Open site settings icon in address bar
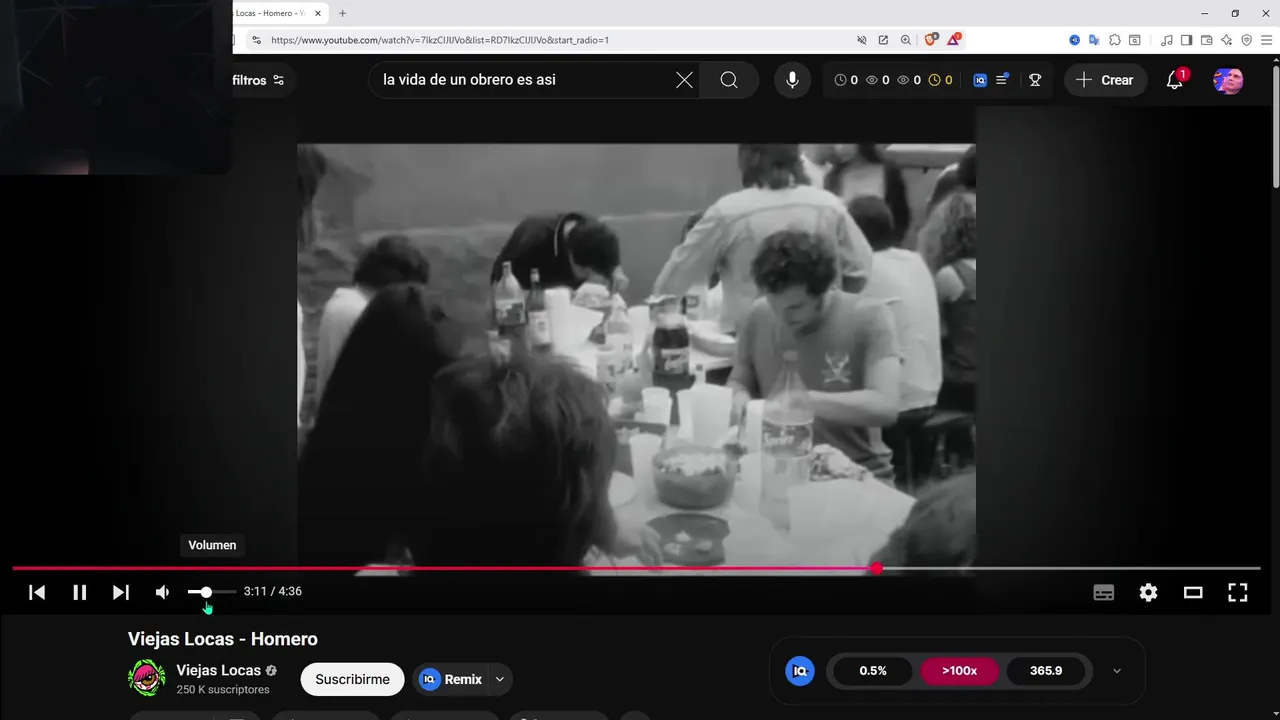Viewport: 1280px width, 720px height. click(x=256, y=40)
